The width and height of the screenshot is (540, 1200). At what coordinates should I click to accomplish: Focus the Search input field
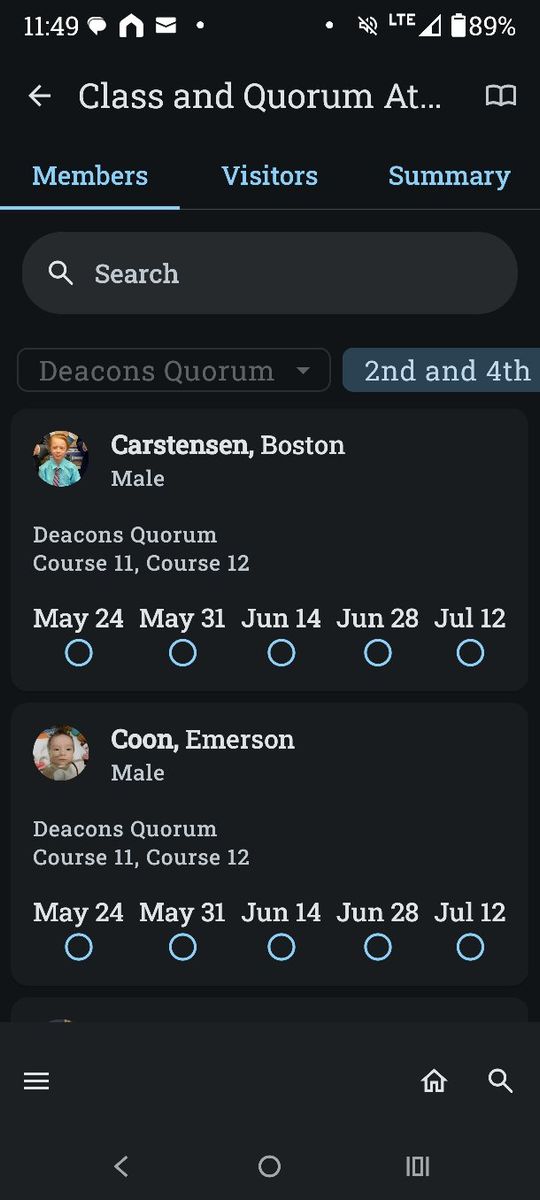click(270, 273)
